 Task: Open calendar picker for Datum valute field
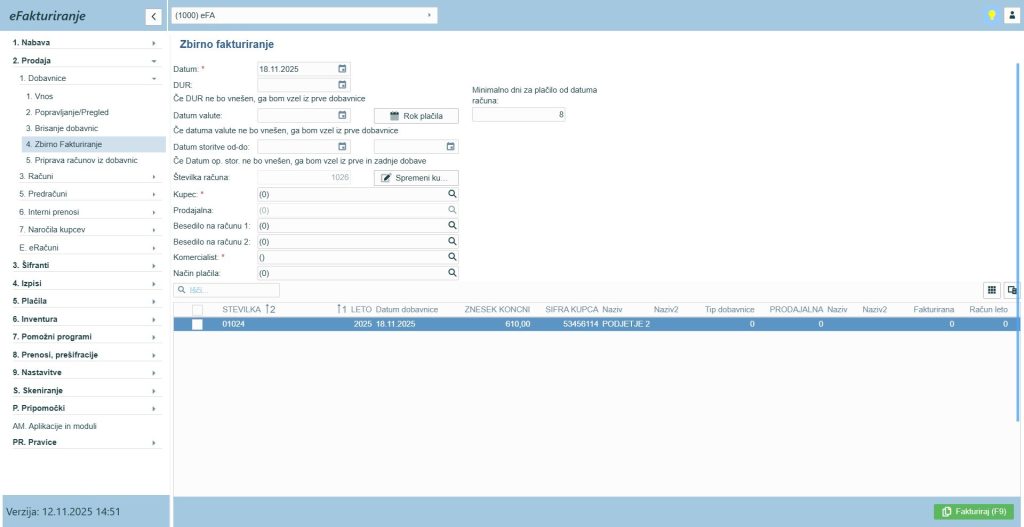coord(342,116)
